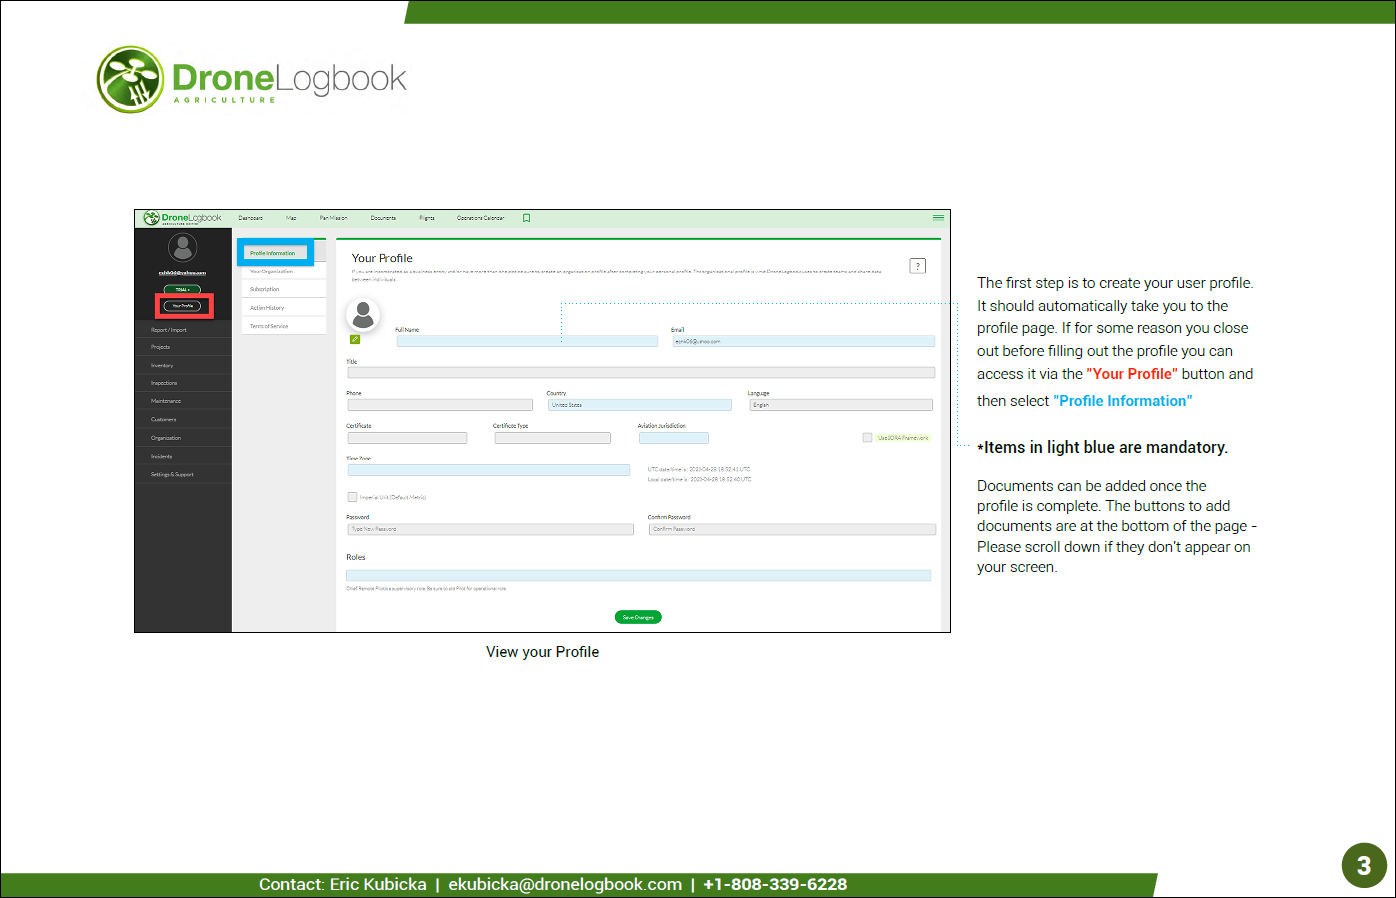Open the Time Zone dropdown
Image resolution: width=1396 pixels, height=898 pixels.
(x=489, y=470)
